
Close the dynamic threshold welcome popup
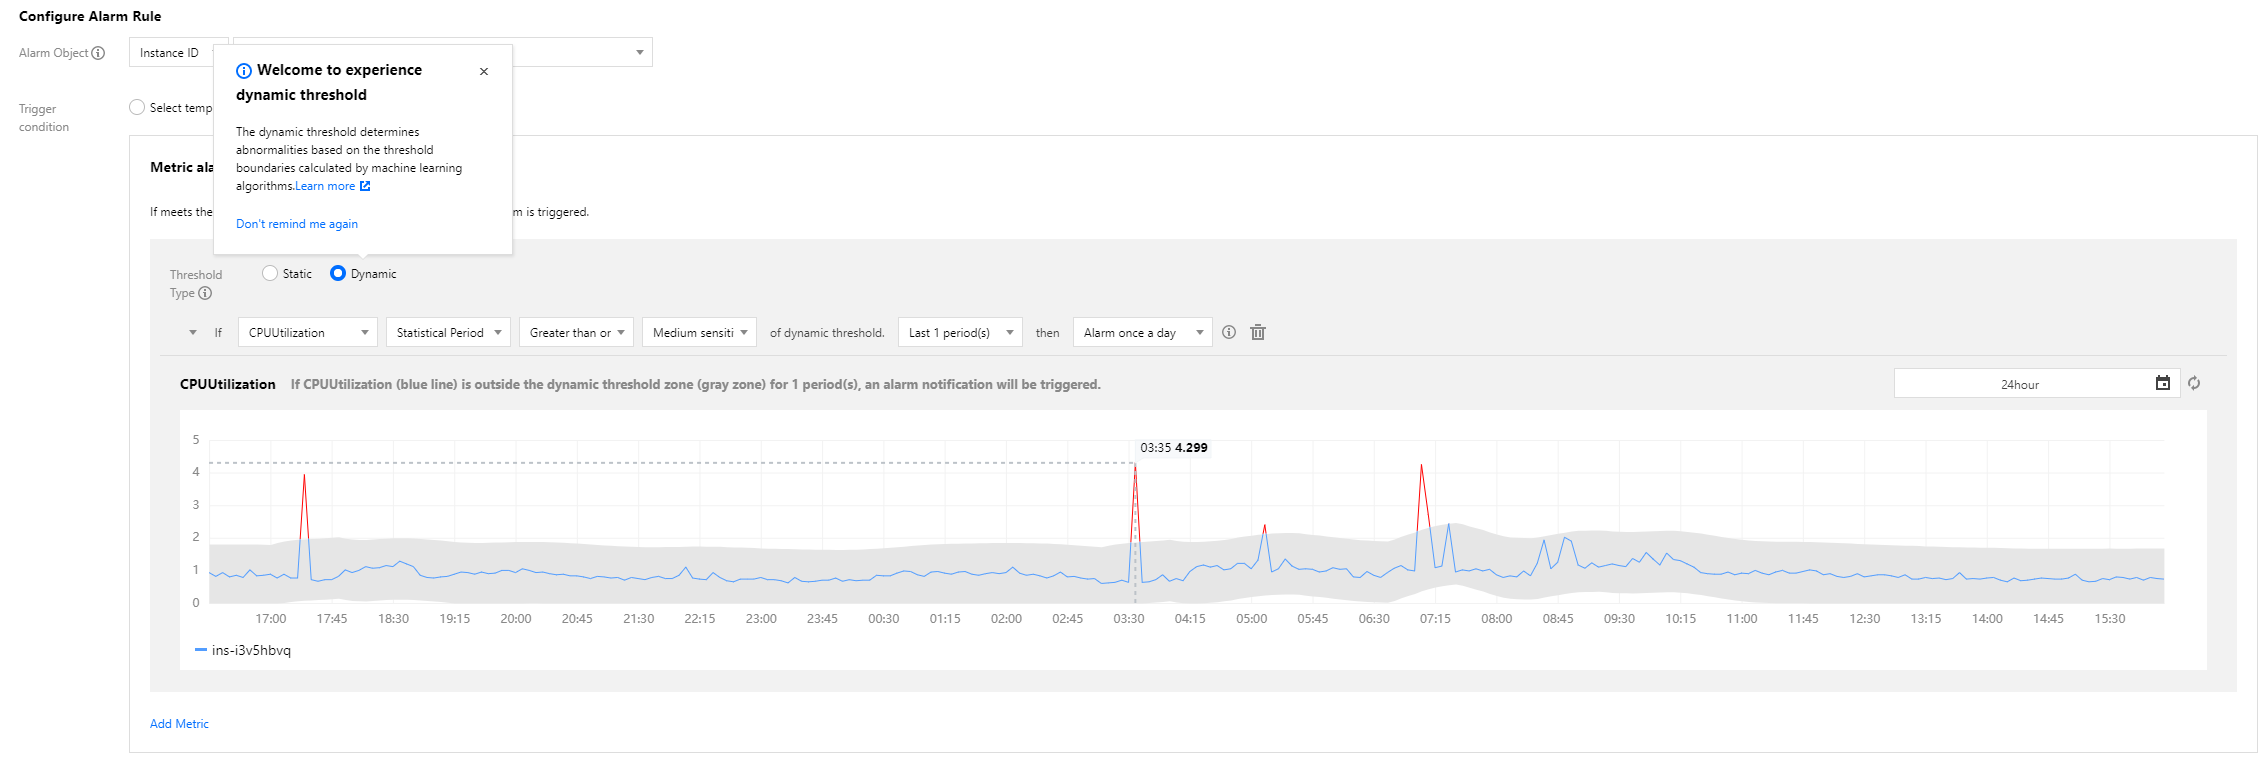[x=484, y=72]
